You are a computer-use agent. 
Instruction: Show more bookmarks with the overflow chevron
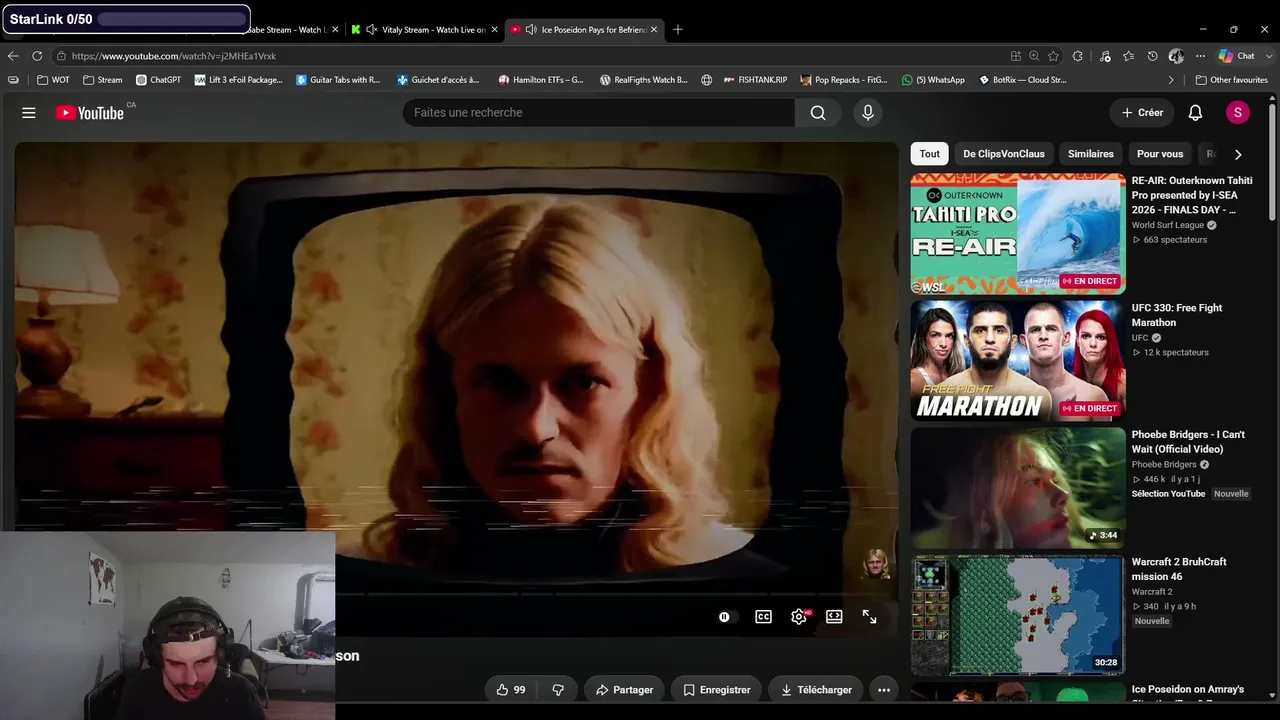1171,80
